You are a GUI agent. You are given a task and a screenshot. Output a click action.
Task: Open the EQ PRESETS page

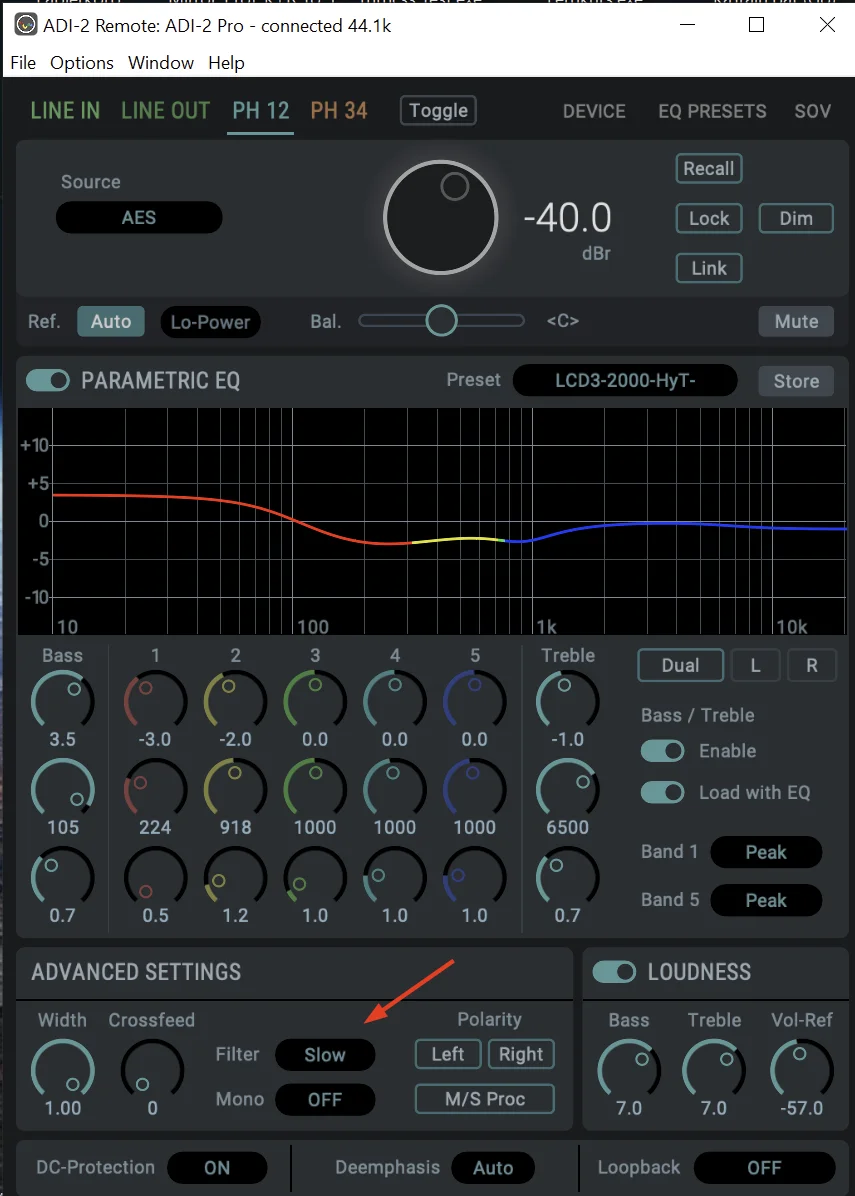click(712, 111)
